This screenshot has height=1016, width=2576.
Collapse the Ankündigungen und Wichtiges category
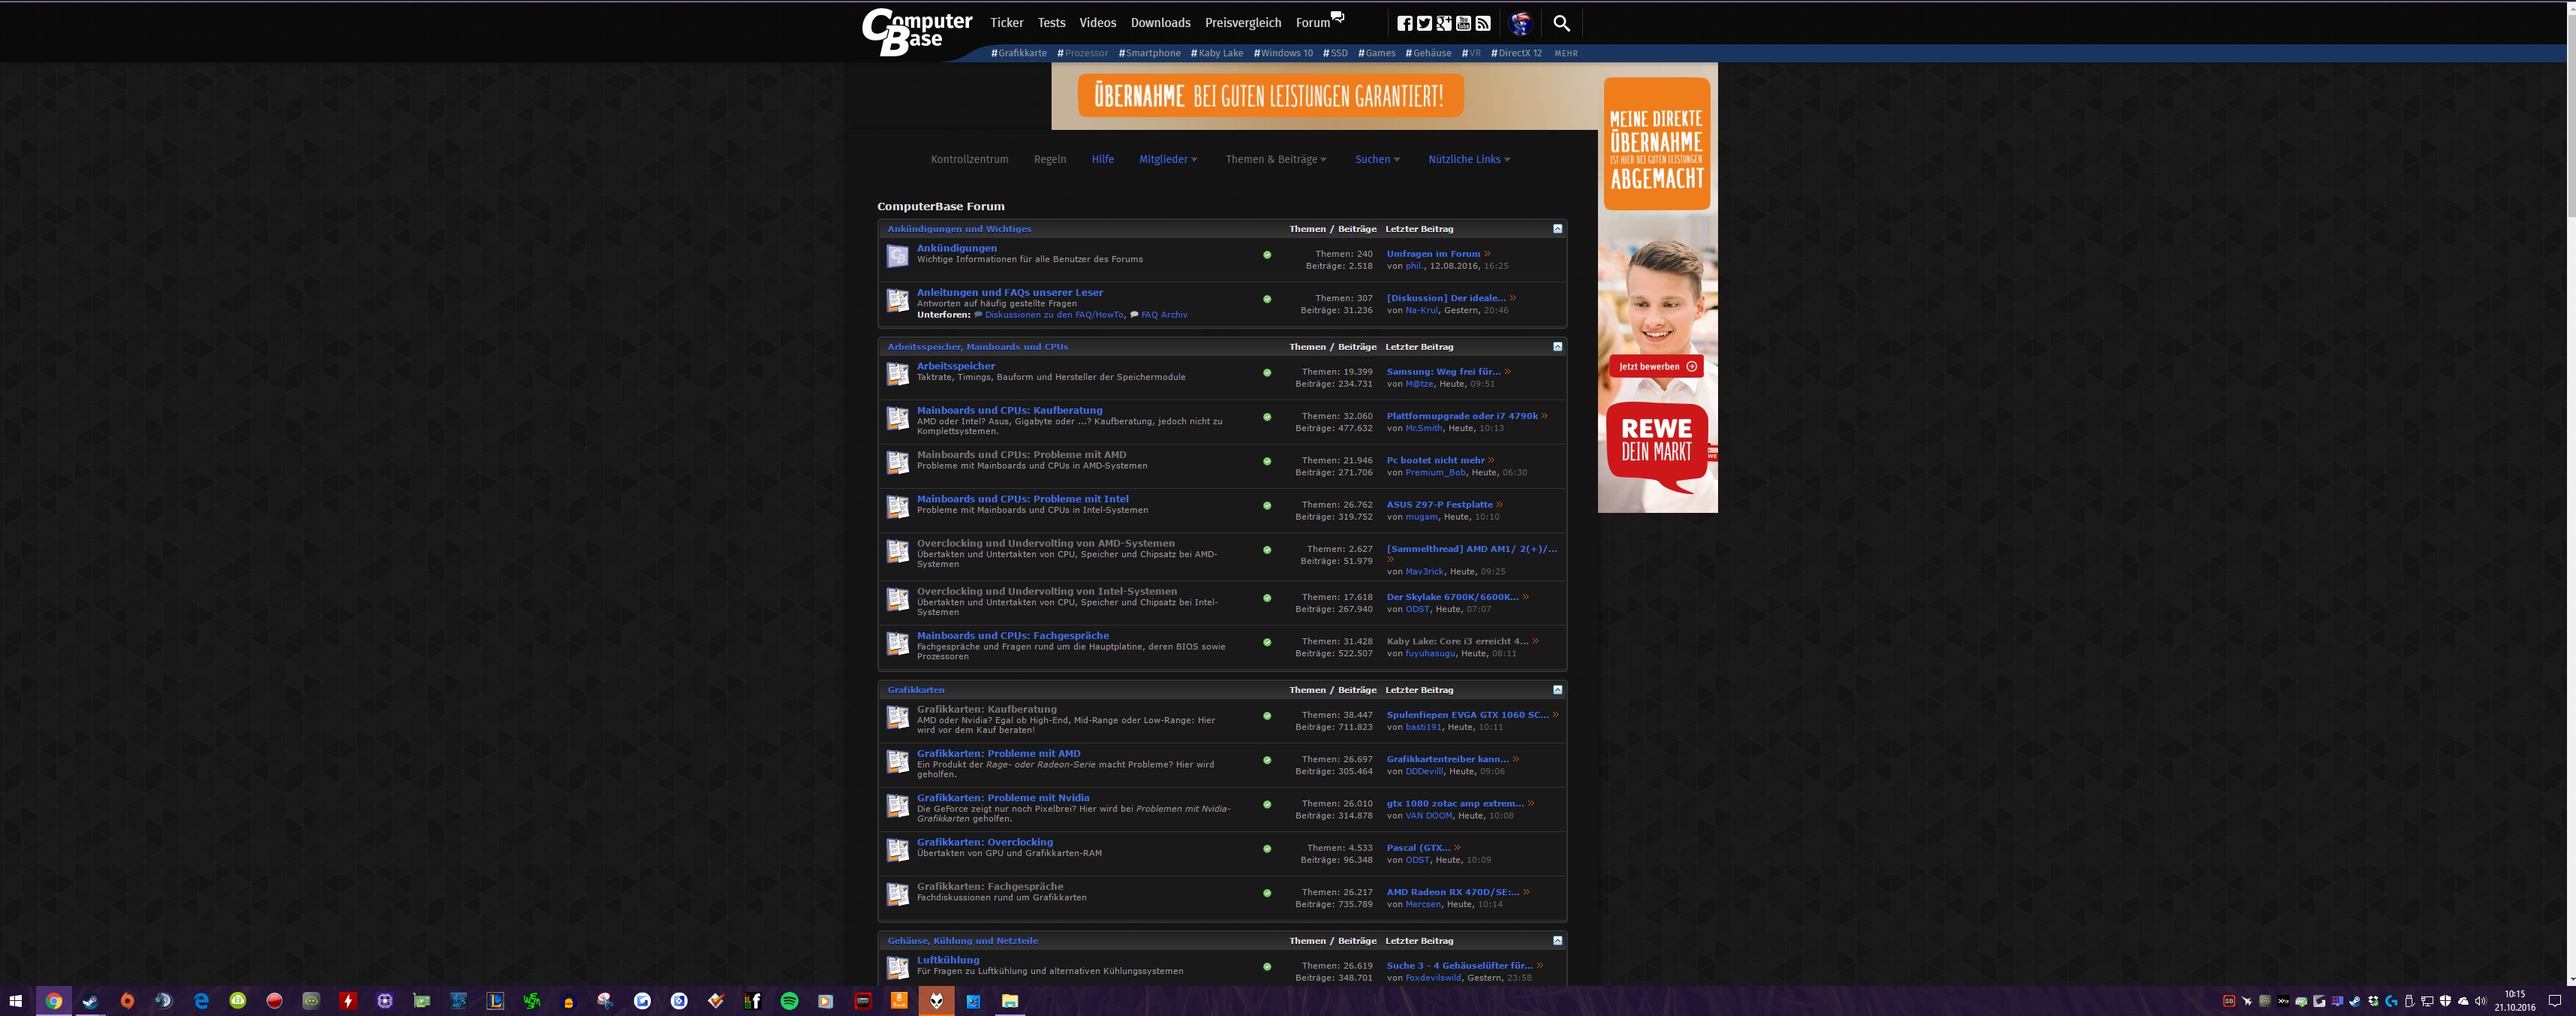point(1557,229)
